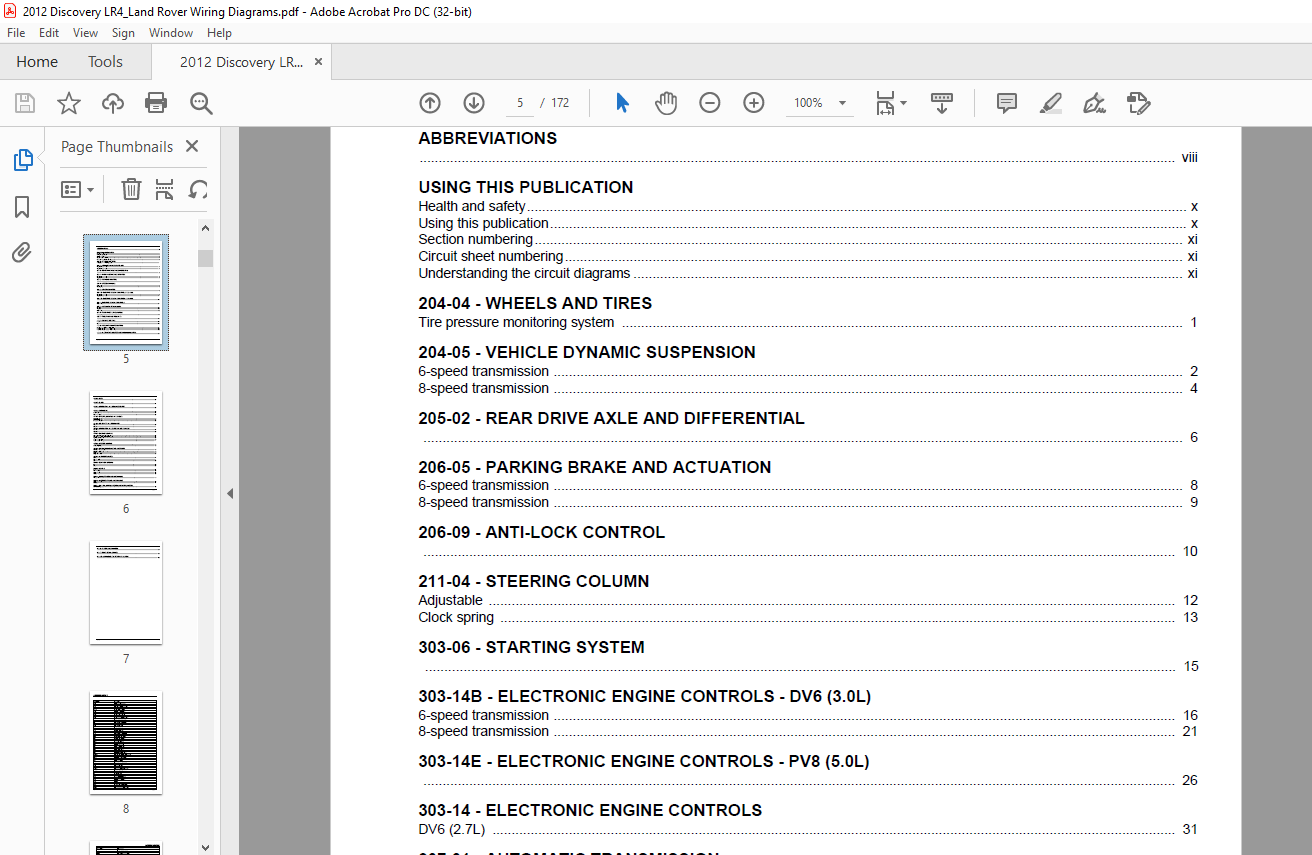
Task: Open the Window menu
Action: tap(171, 33)
